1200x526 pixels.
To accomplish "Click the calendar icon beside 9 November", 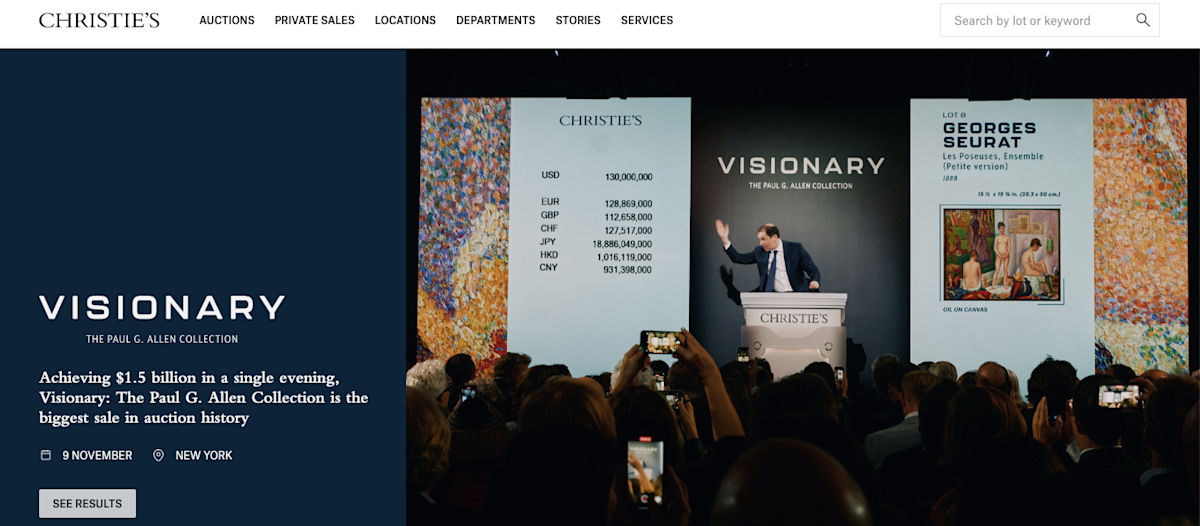I will (x=45, y=455).
